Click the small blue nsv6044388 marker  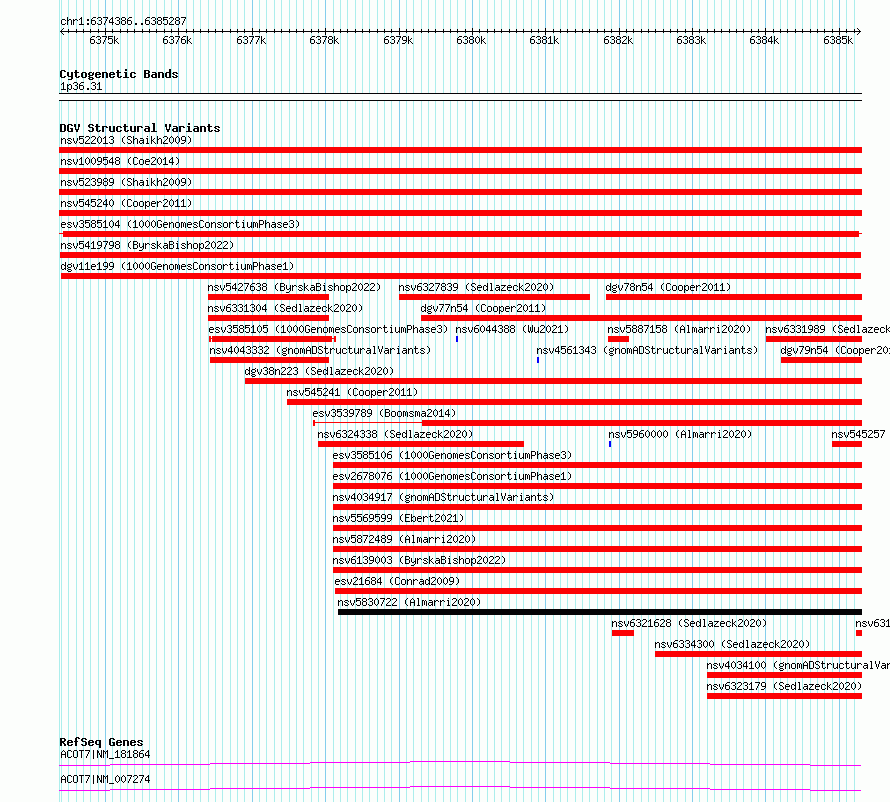tap(457, 339)
